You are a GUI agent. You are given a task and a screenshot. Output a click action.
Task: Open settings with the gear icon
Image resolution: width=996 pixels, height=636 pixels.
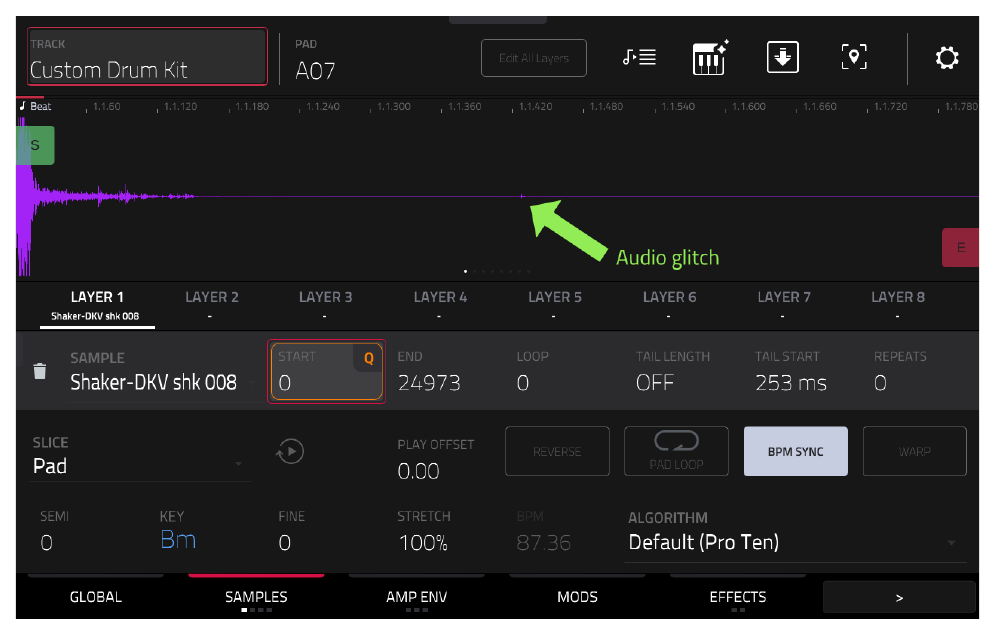coord(946,58)
